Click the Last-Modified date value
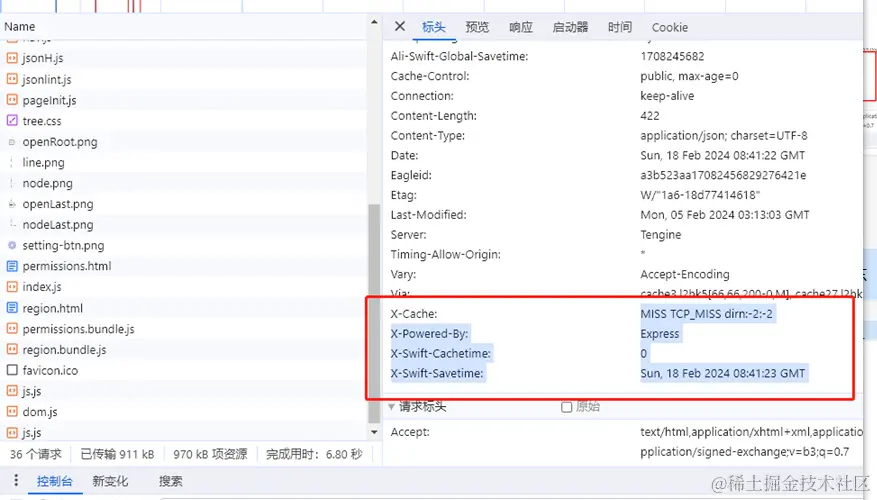Screen dimensions: 877x500 pyautogui.click(x=725, y=215)
